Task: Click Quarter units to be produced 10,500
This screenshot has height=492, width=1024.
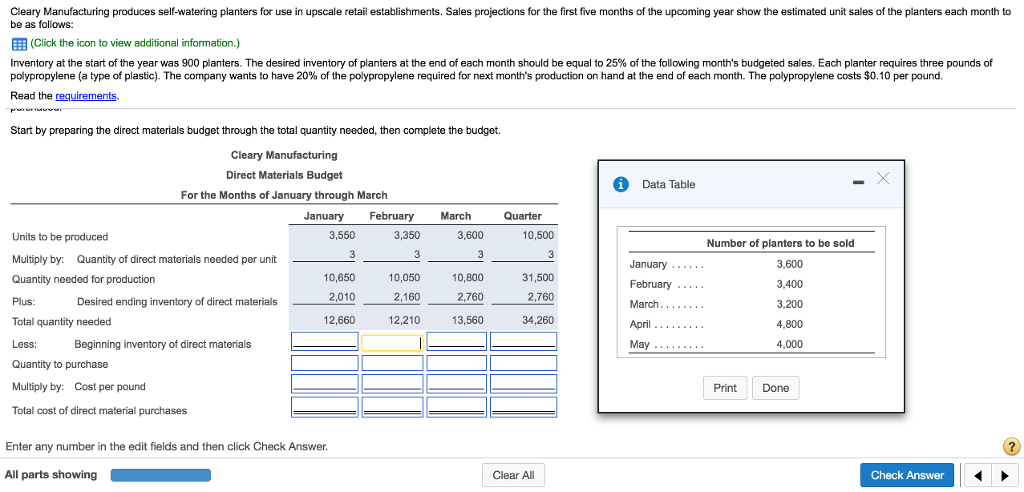Action: click(x=538, y=236)
